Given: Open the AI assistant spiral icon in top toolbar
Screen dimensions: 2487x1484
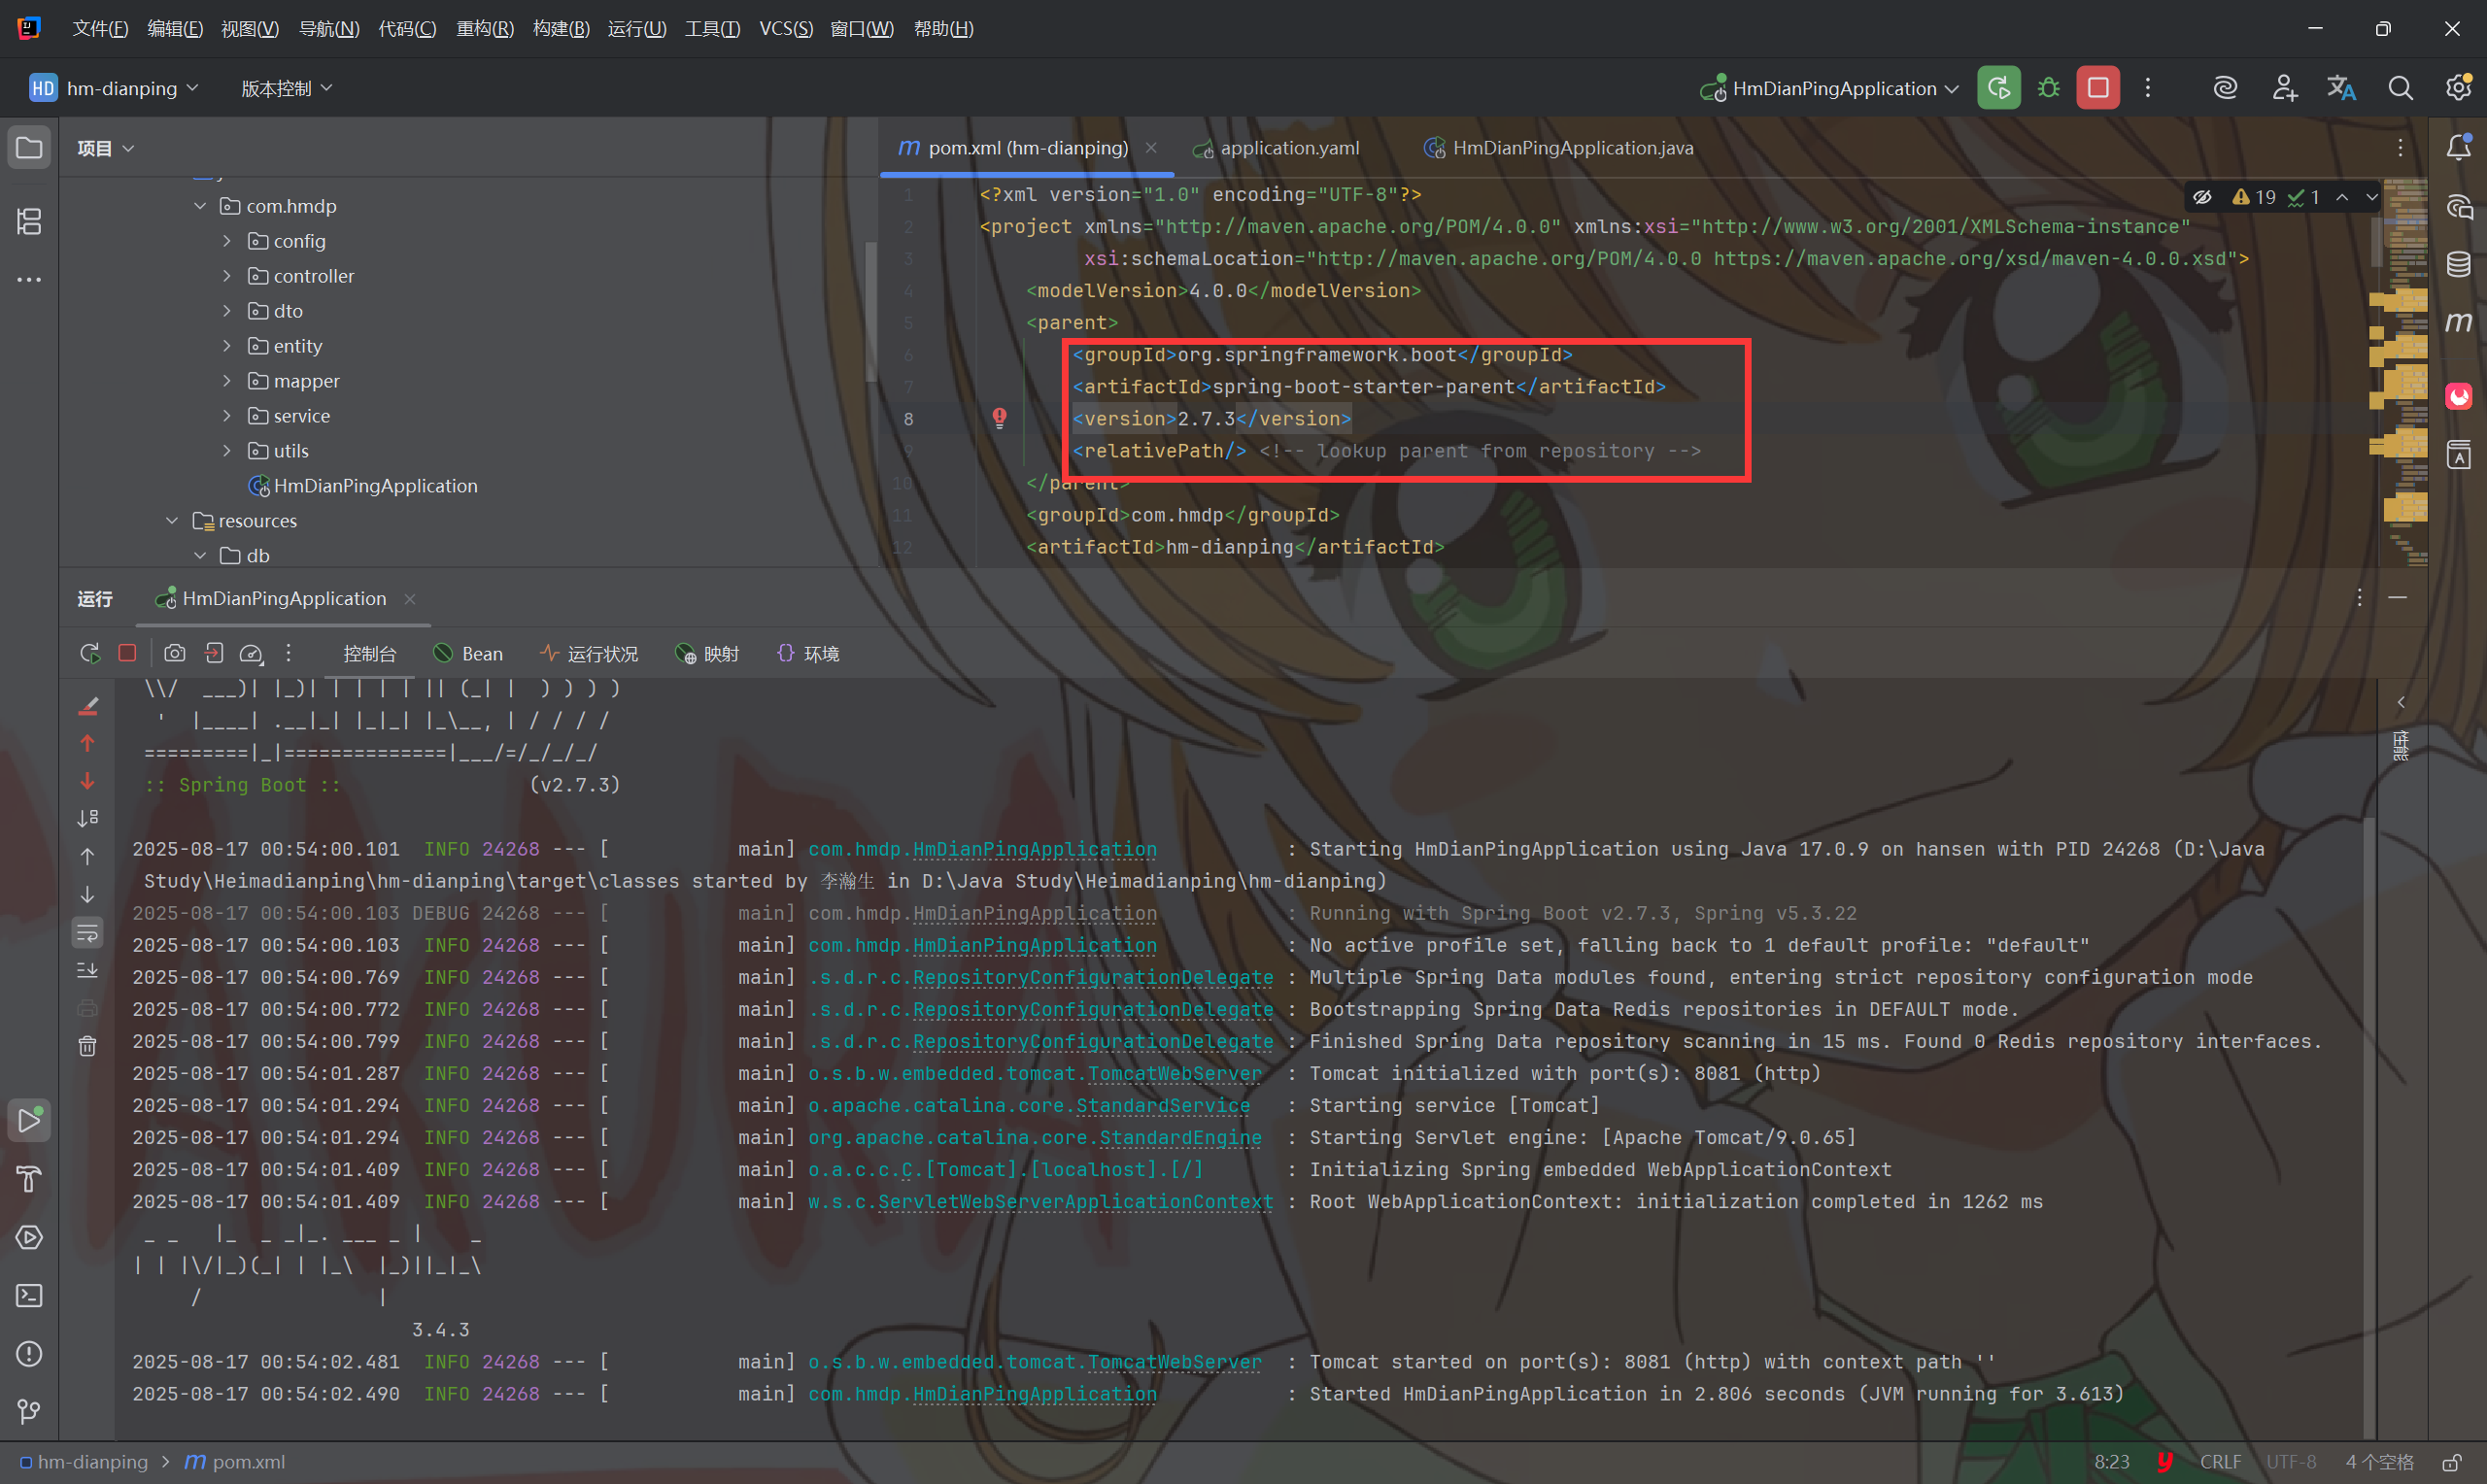Looking at the screenshot, I should coord(2224,88).
